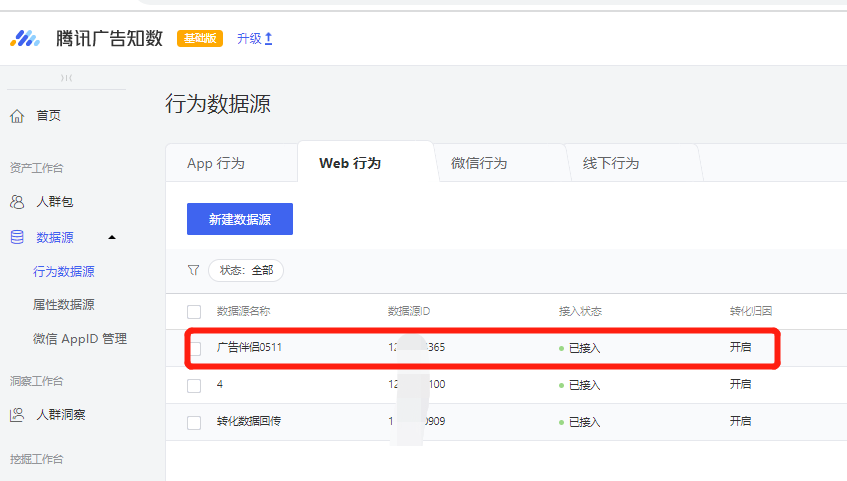Switch to the 微信行为 tab
Viewport: 847px width, 481px height.
click(x=479, y=163)
